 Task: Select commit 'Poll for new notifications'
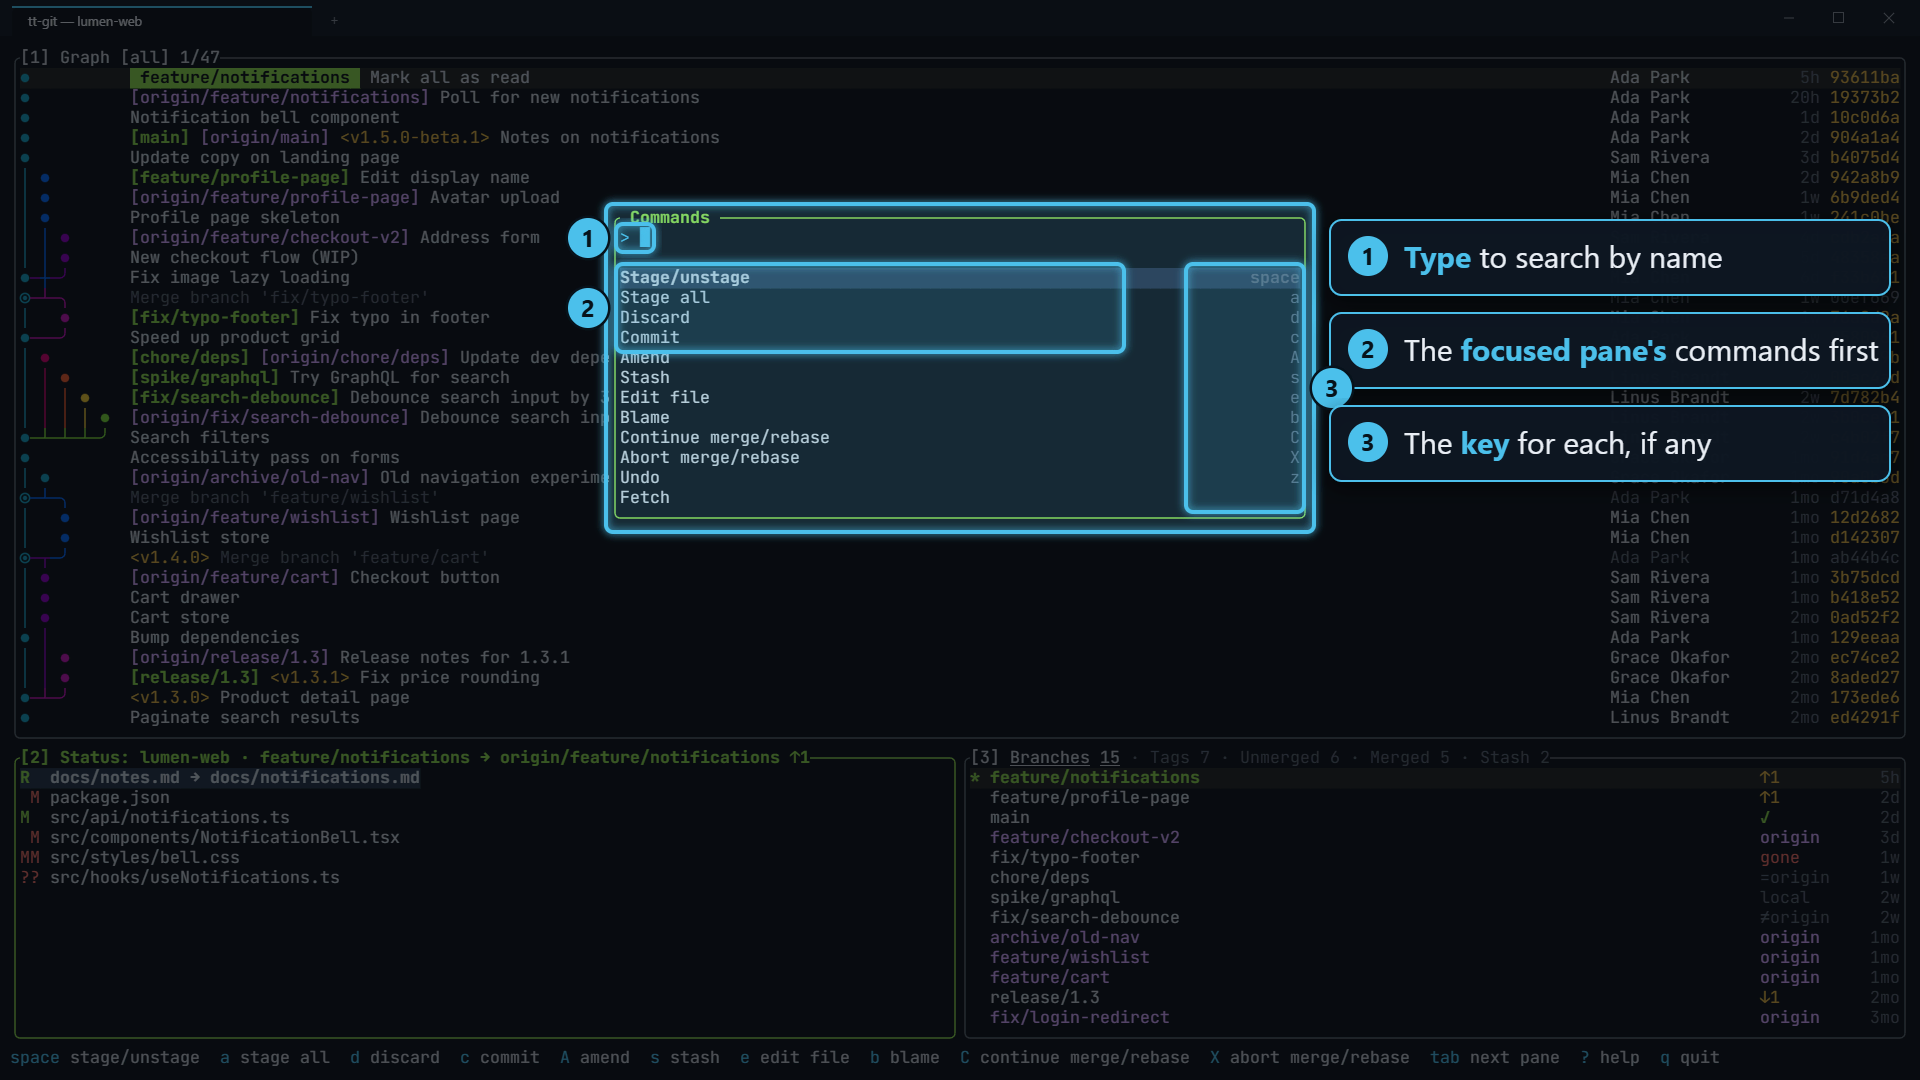(960, 98)
